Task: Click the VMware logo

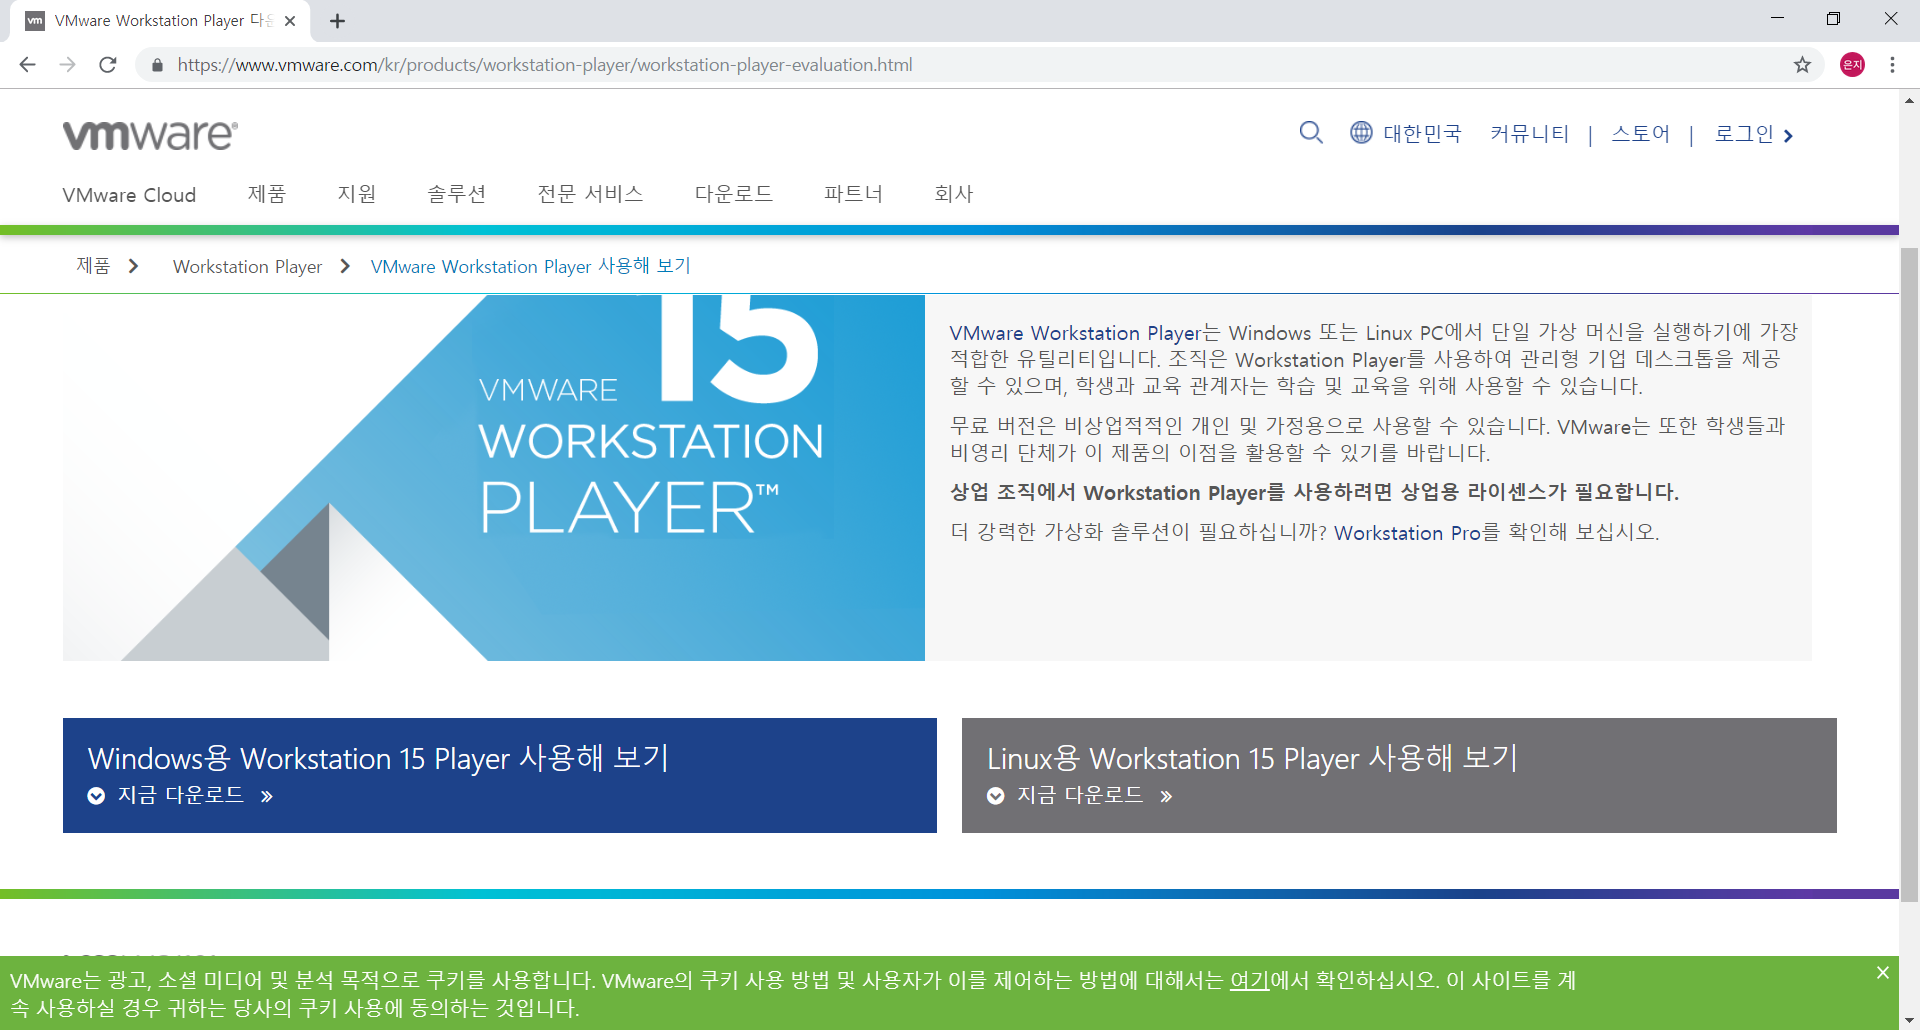Action: [x=150, y=135]
